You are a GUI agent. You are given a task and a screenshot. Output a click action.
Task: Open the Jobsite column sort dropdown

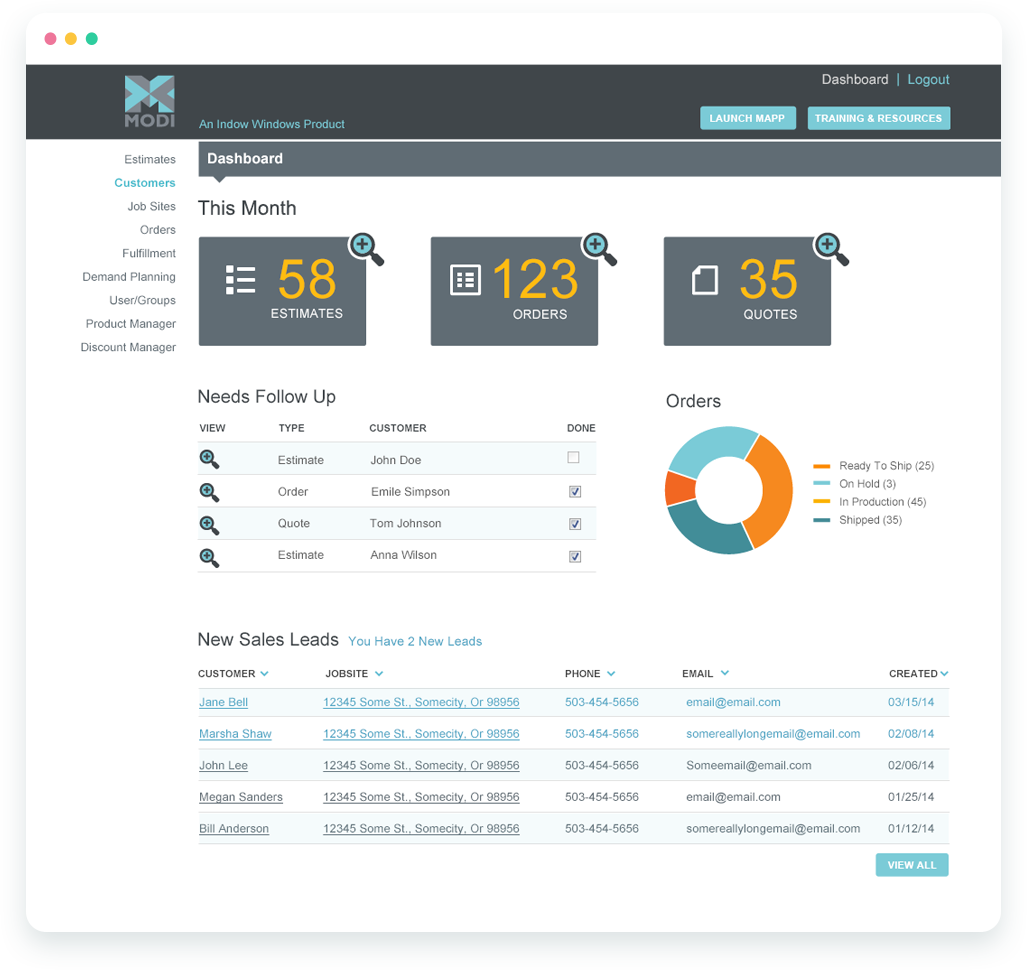[x=379, y=674]
